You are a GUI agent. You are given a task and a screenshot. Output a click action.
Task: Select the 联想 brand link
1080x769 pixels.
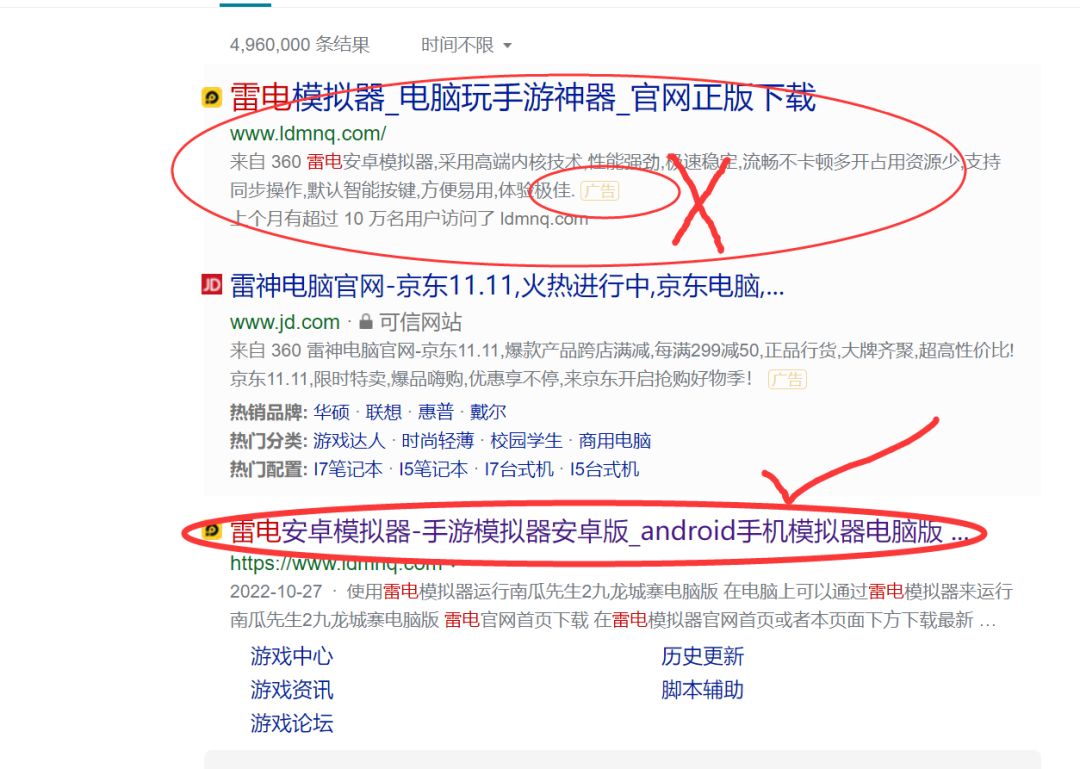point(384,412)
